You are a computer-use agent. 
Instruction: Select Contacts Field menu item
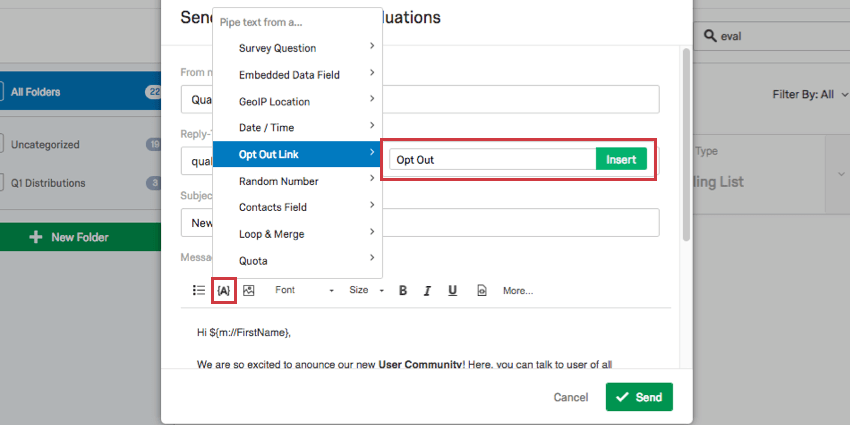[298, 207]
